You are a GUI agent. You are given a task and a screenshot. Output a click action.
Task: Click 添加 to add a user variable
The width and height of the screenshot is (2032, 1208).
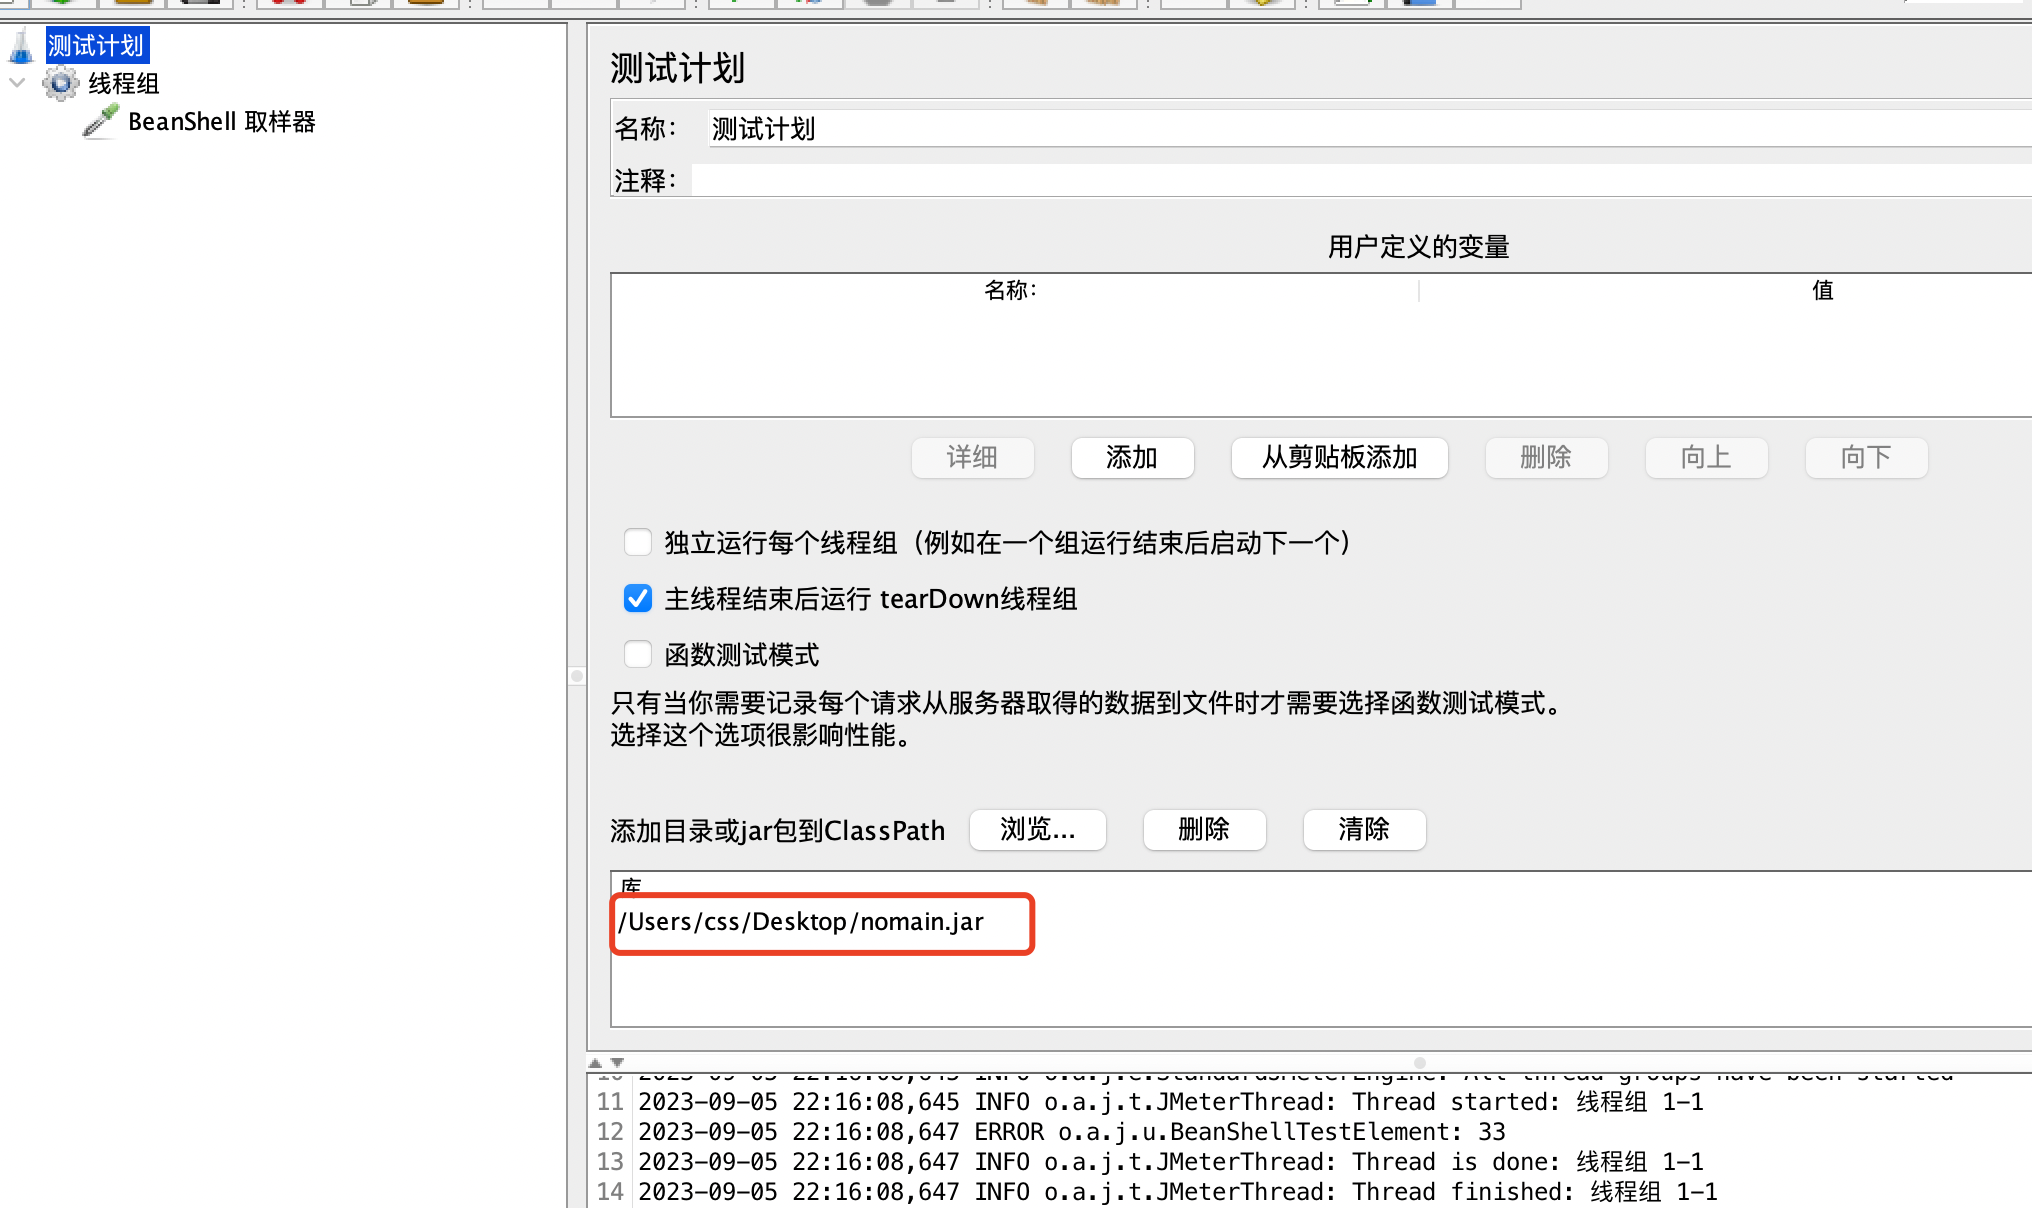[1132, 458]
